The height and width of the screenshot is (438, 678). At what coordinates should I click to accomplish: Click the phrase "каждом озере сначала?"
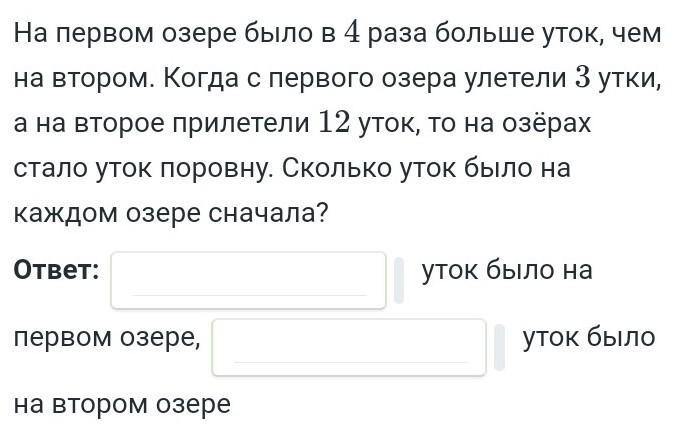click(171, 213)
